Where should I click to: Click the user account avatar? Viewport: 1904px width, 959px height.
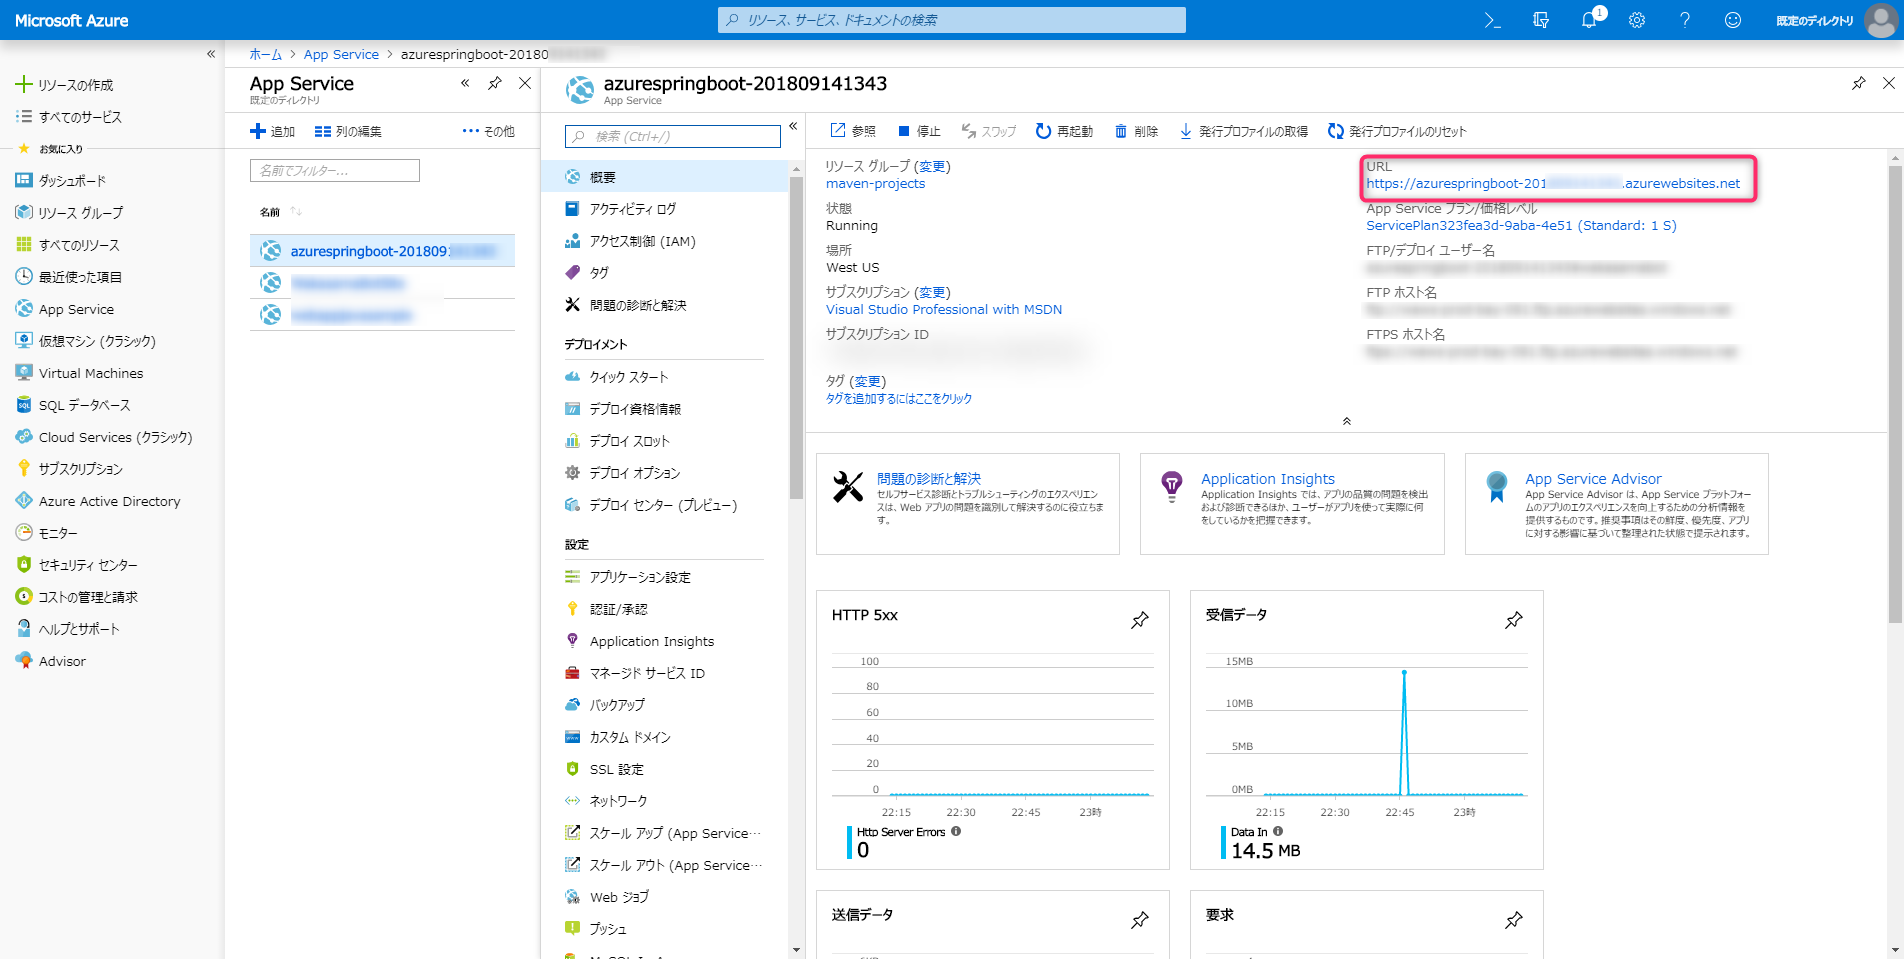pos(1881,20)
